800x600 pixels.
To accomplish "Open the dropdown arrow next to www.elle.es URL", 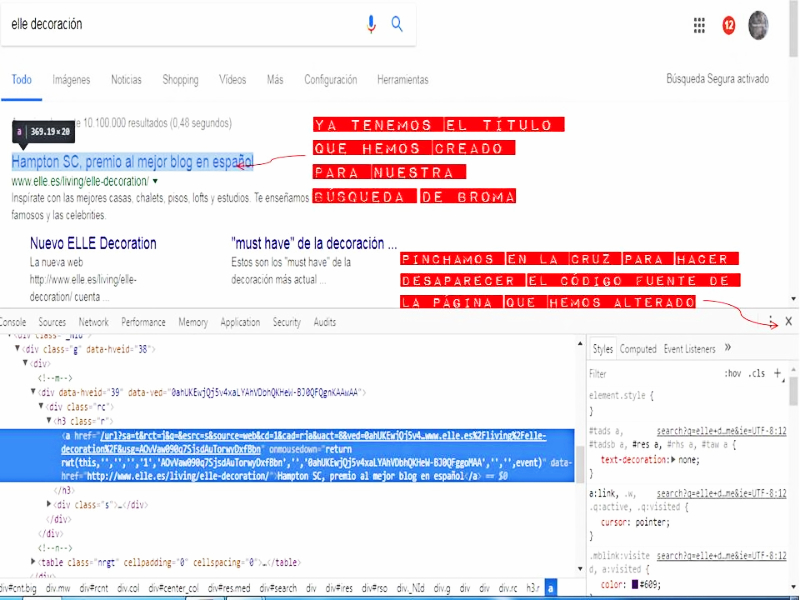I will coord(155,181).
